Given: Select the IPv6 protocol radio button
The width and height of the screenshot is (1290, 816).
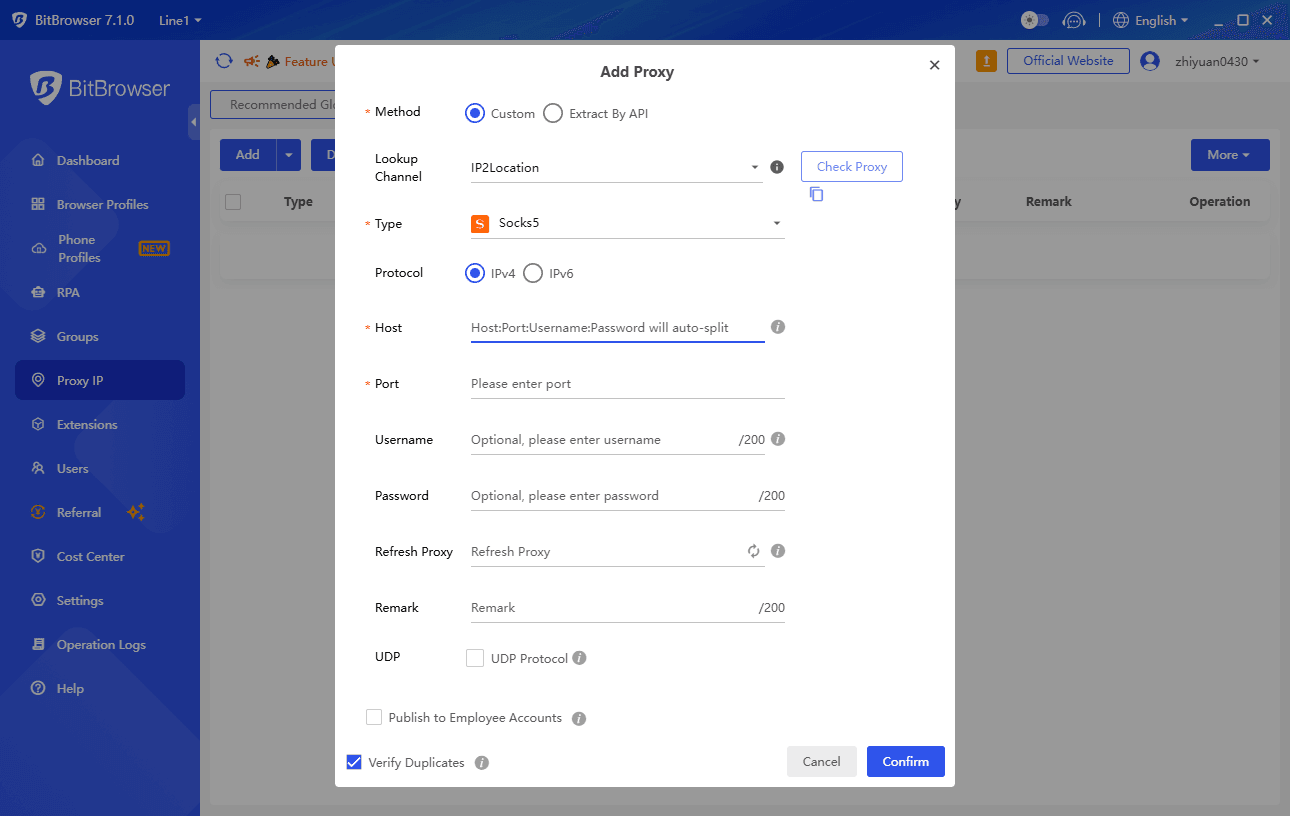Looking at the screenshot, I should 532,272.
